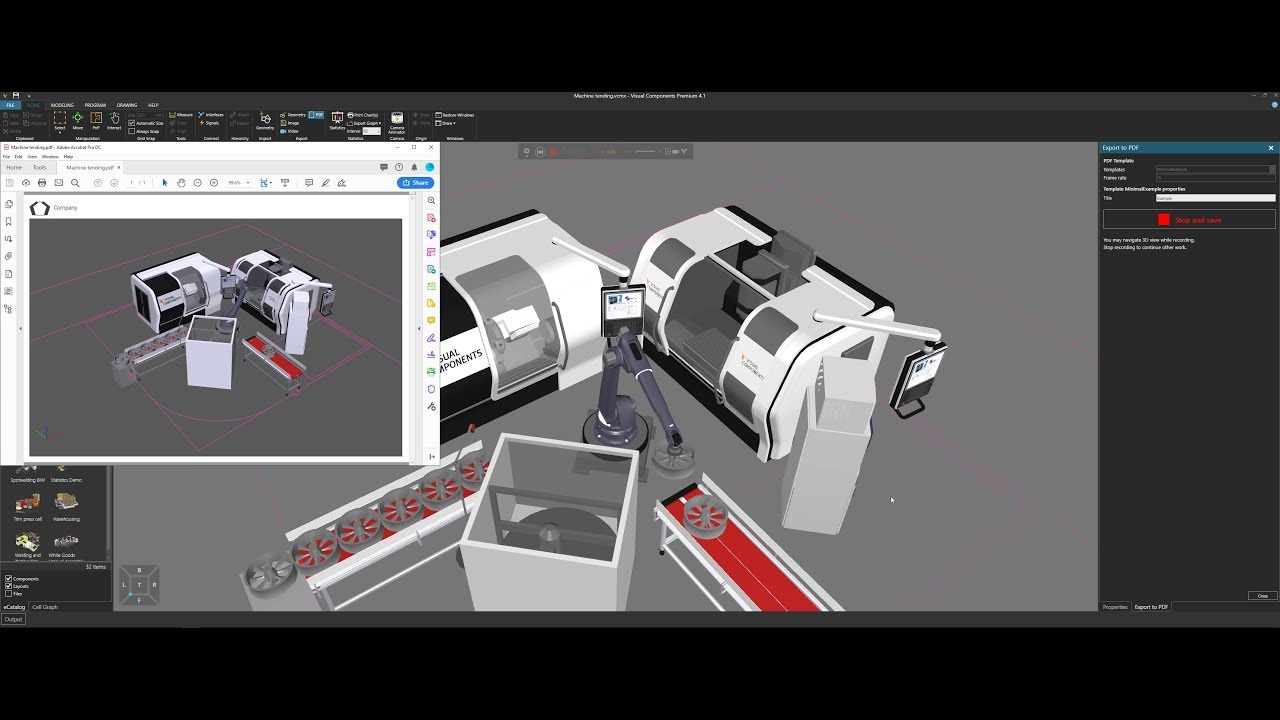Image resolution: width=1280 pixels, height=720 pixels.
Task: Collapse the Acrobat right tools pane
Action: coord(419,327)
